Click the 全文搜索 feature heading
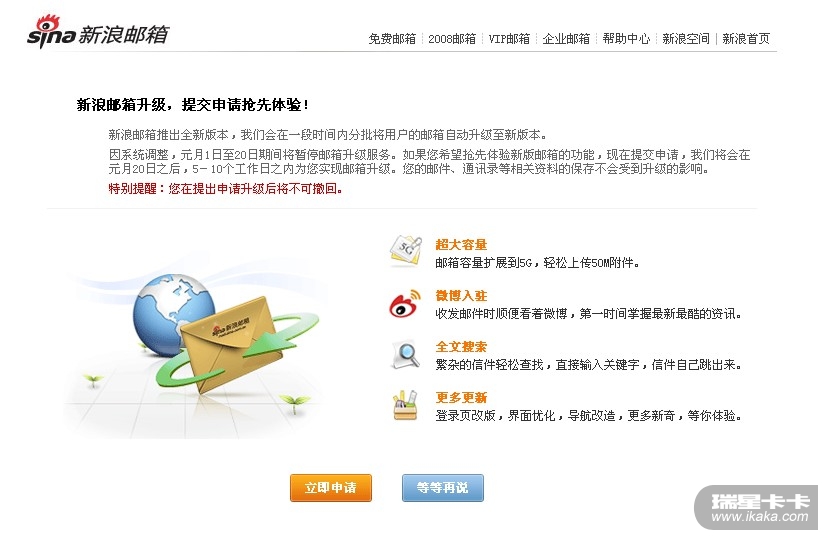This screenshot has height=536, width=827. click(461, 347)
